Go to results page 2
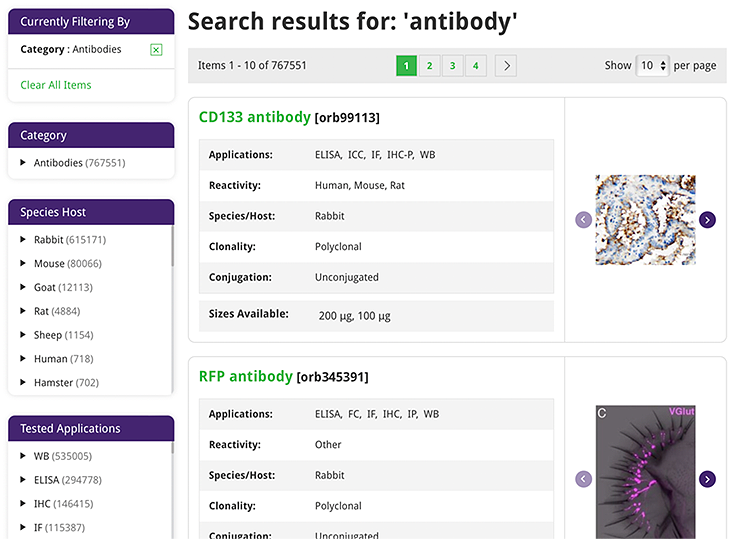The width and height of the screenshot is (735, 539). point(429,66)
